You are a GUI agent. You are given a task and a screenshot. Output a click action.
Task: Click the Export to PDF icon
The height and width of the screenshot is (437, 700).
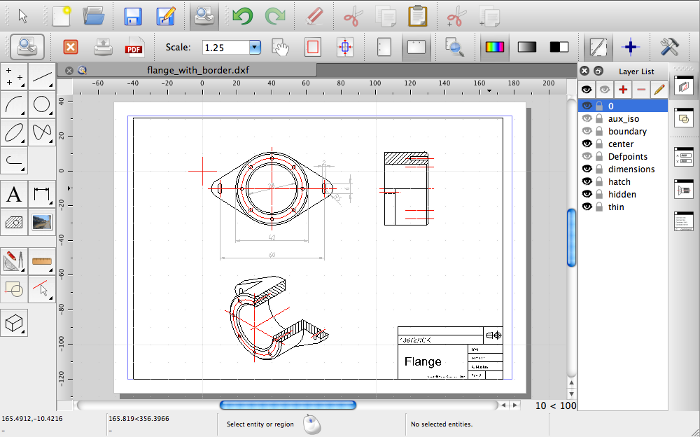[134, 47]
